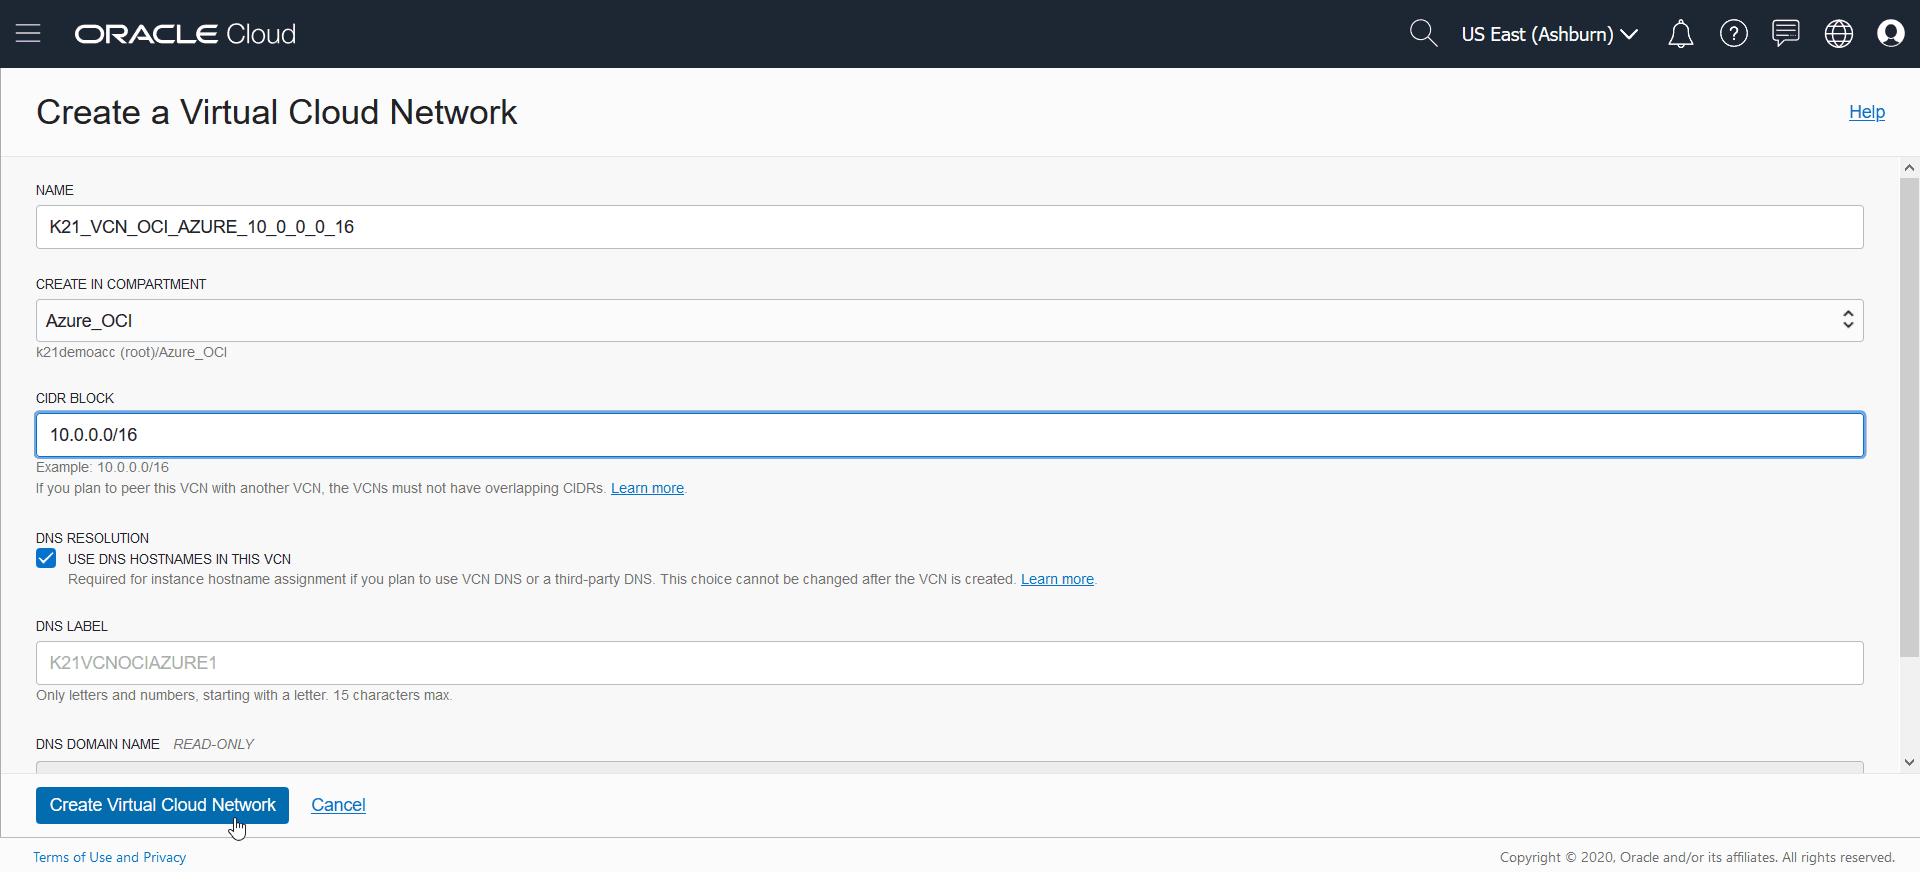Open the search magnifier icon
Screen dimensions: 1920x872
[1422, 34]
